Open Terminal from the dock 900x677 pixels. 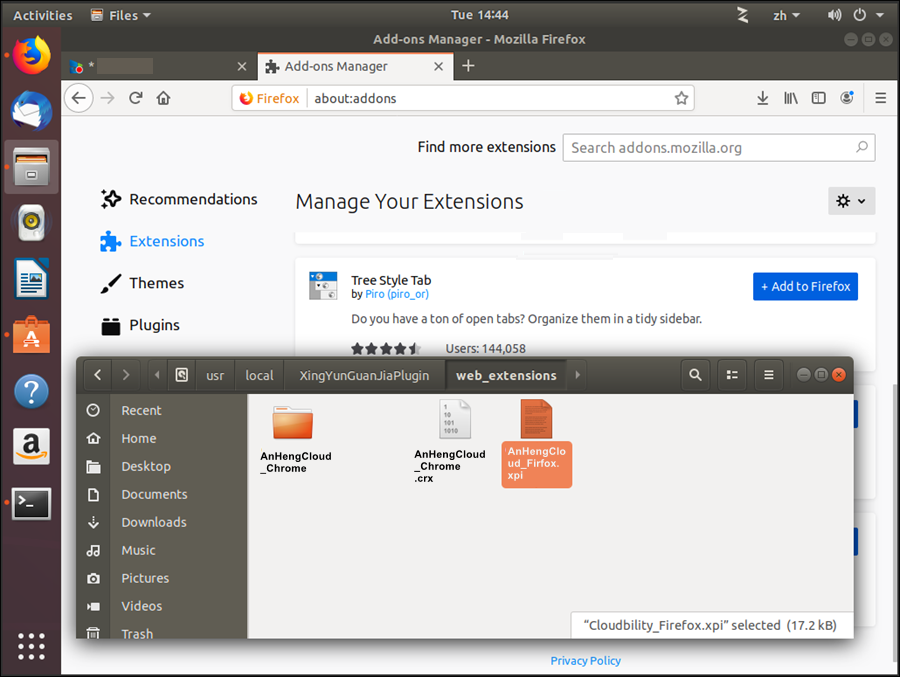tap(32, 503)
